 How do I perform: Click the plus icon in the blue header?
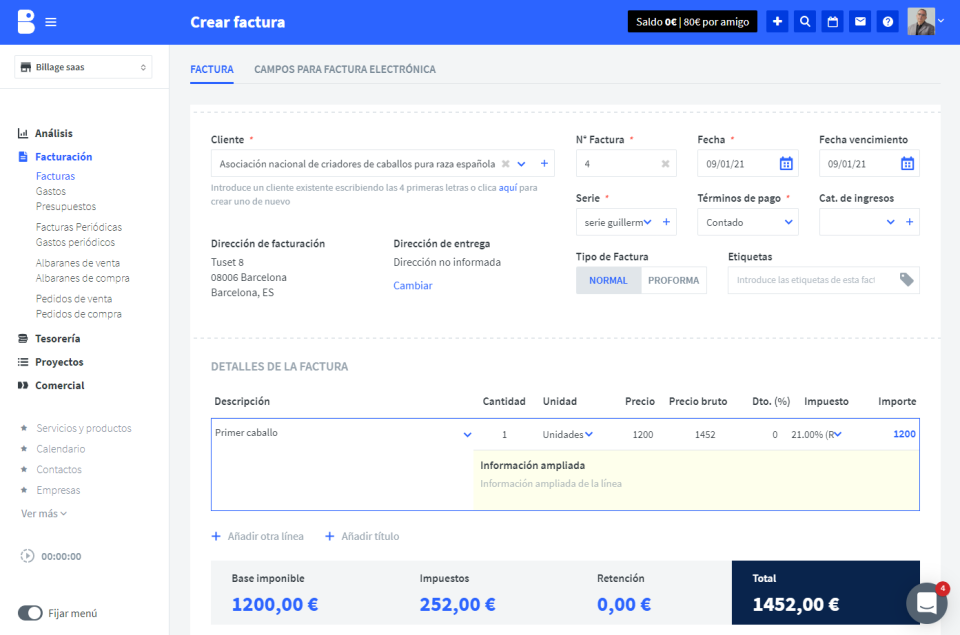pyautogui.click(x=777, y=20)
